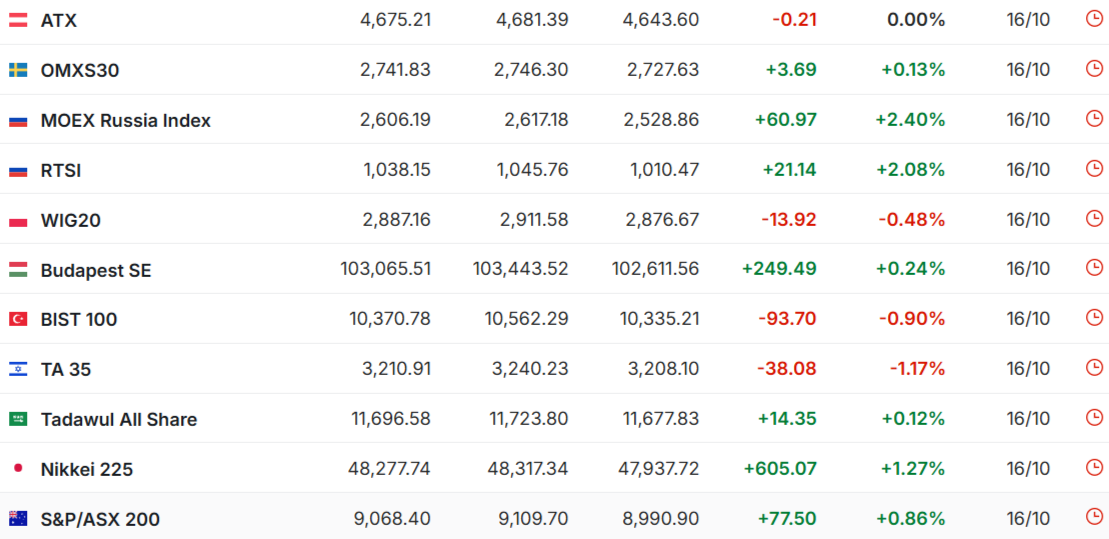Click the clock icon in BIST 100 row
The width and height of the screenshot is (1109, 539).
[x=1094, y=318]
